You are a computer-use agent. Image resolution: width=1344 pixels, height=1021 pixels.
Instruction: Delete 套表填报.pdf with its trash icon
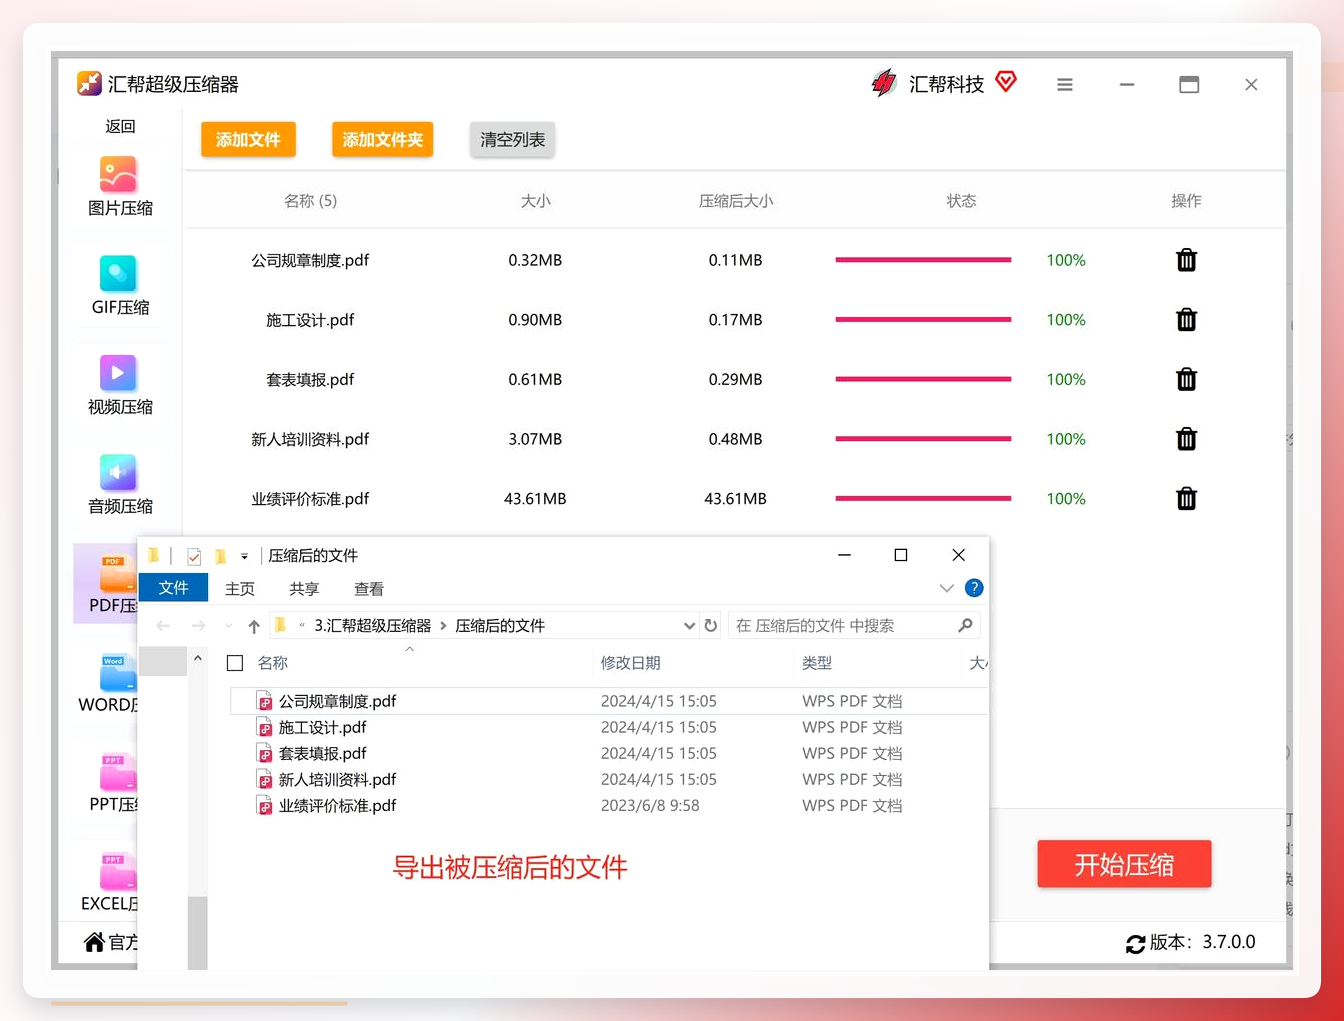coord(1186,379)
